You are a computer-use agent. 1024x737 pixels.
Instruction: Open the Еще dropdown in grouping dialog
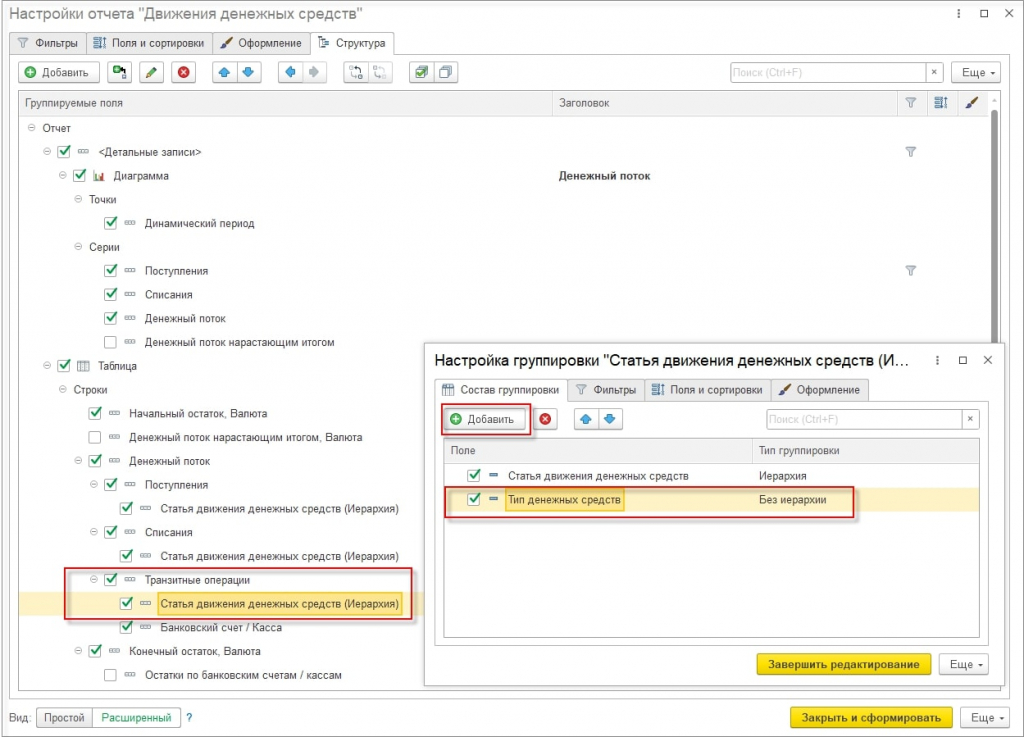(x=964, y=665)
